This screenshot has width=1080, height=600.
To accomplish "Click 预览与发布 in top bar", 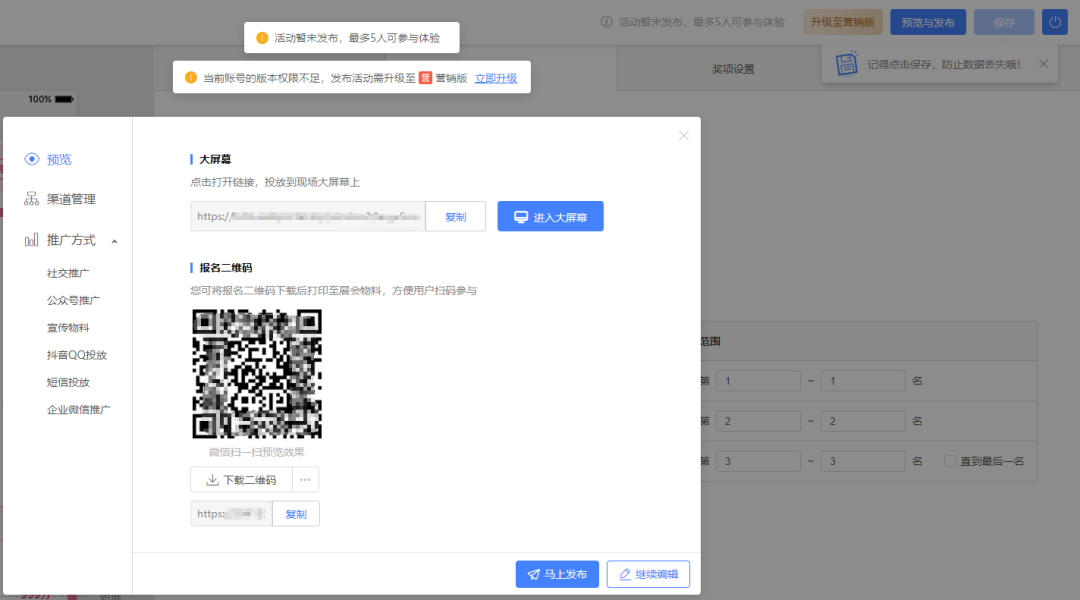I will (x=928, y=22).
